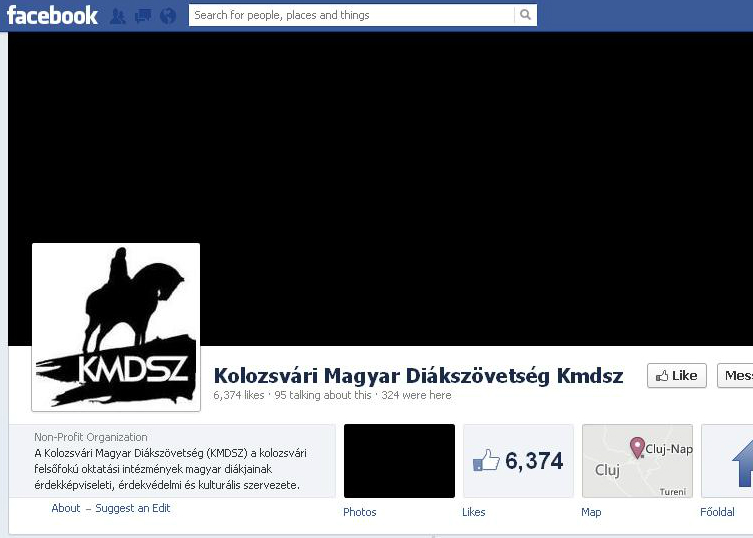Like the Kolozsvári Magyar Diákszövetség page

coord(677,376)
